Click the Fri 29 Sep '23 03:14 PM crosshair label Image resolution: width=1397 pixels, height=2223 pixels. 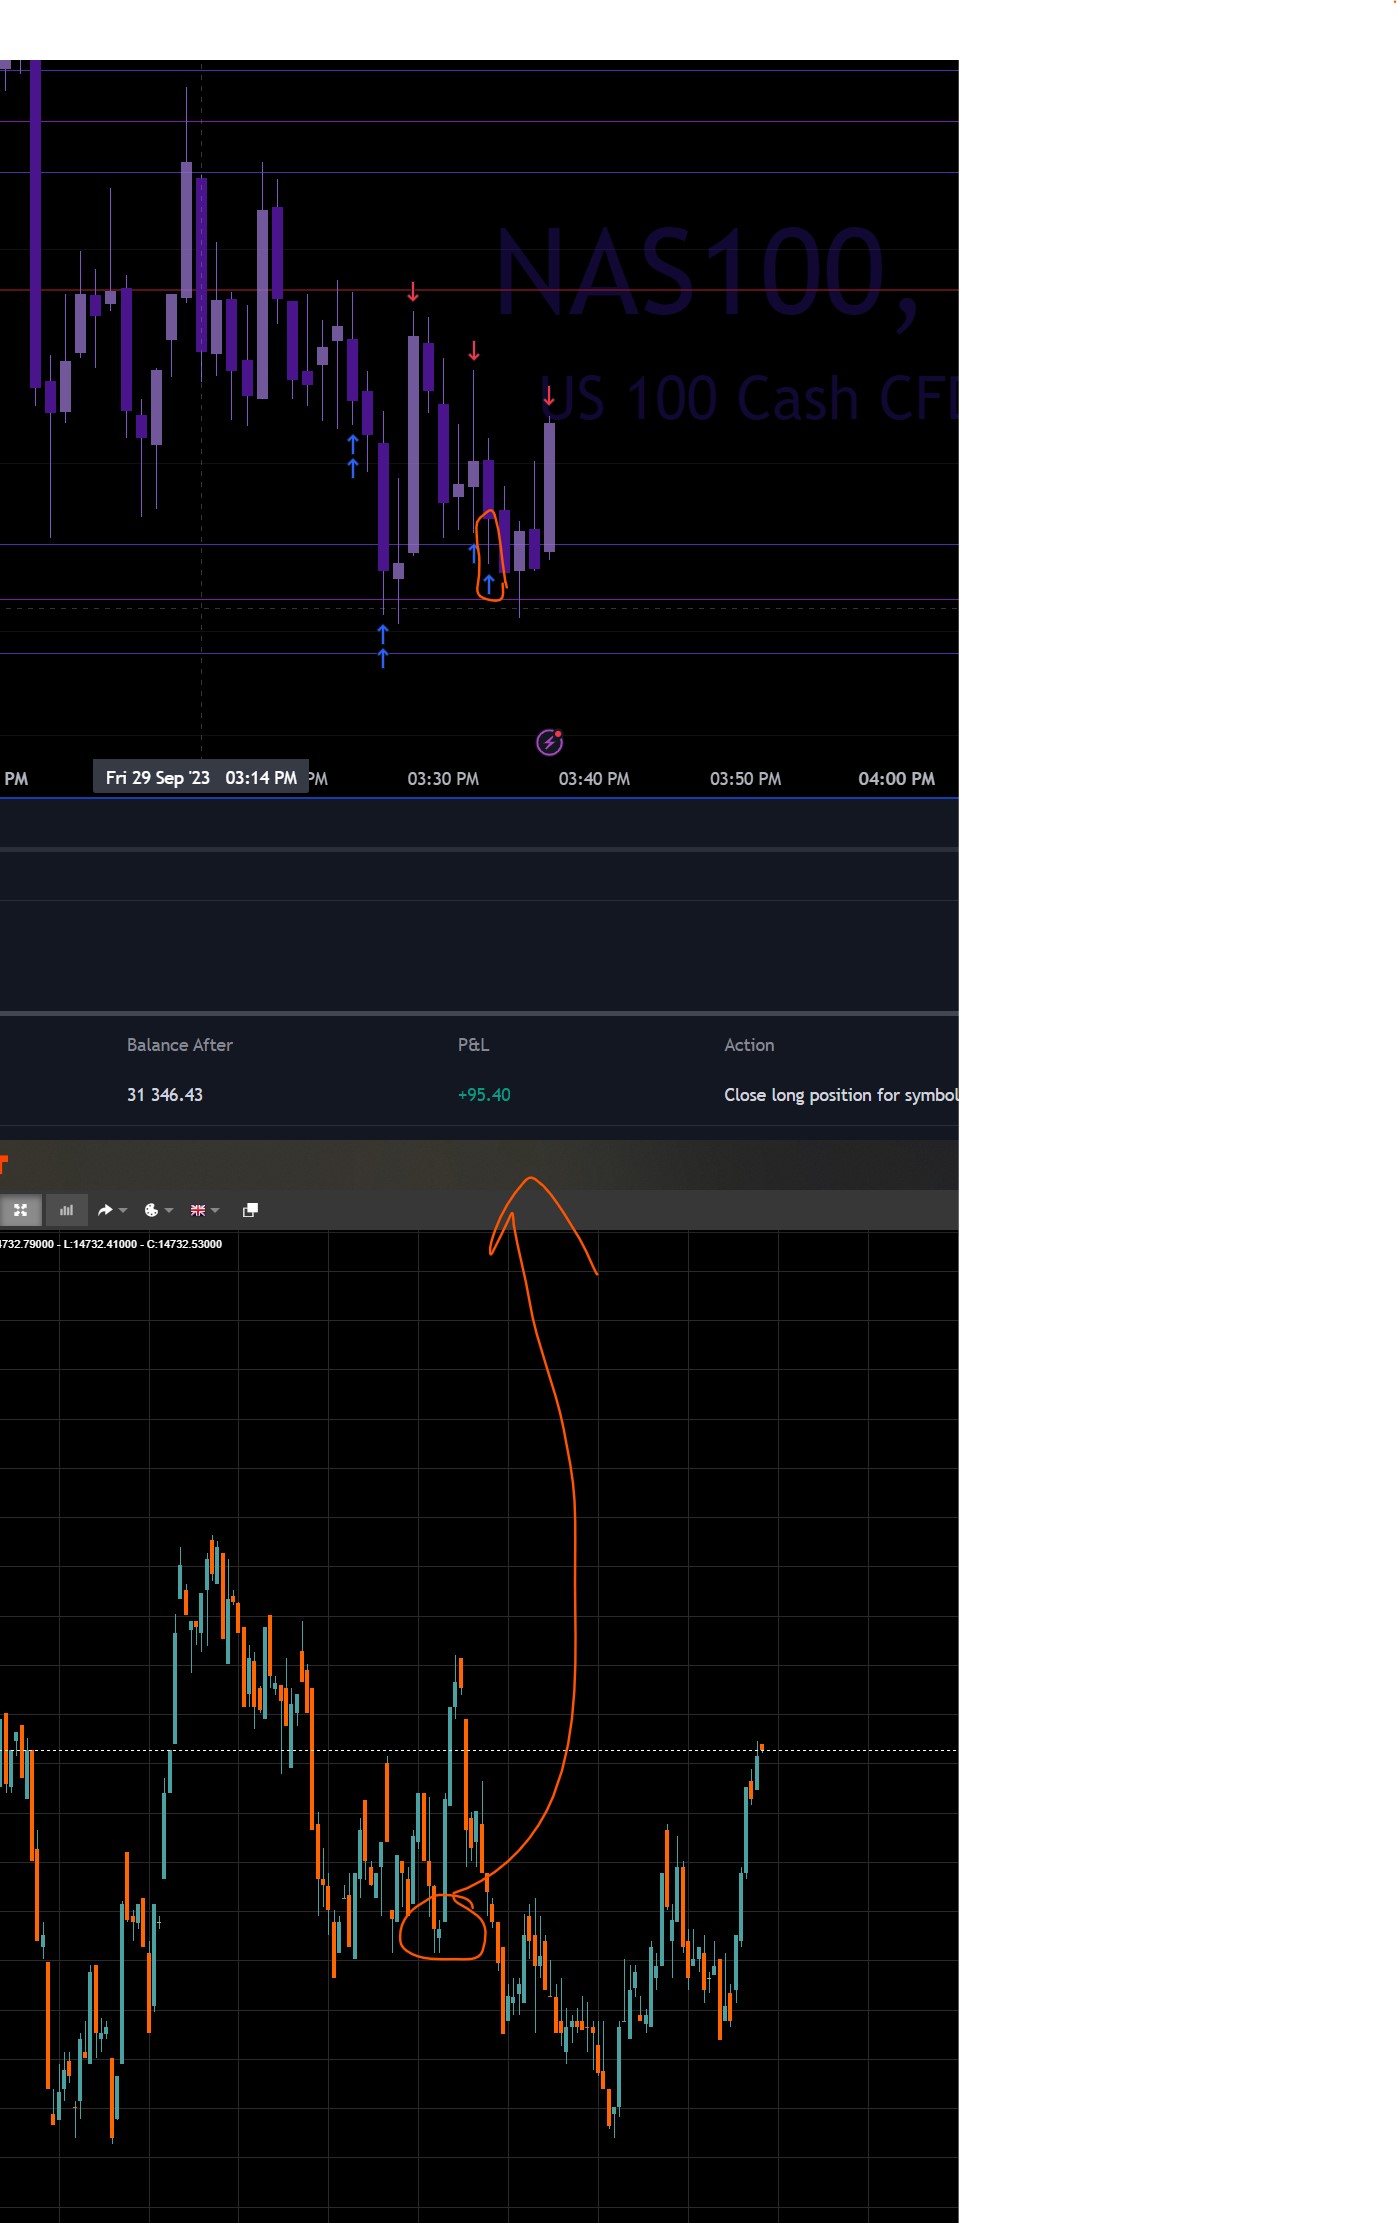[x=201, y=778]
